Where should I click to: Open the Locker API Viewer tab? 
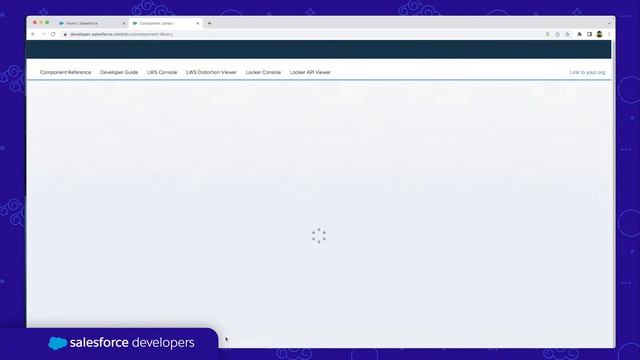pyautogui.click(x=310, y=72)
